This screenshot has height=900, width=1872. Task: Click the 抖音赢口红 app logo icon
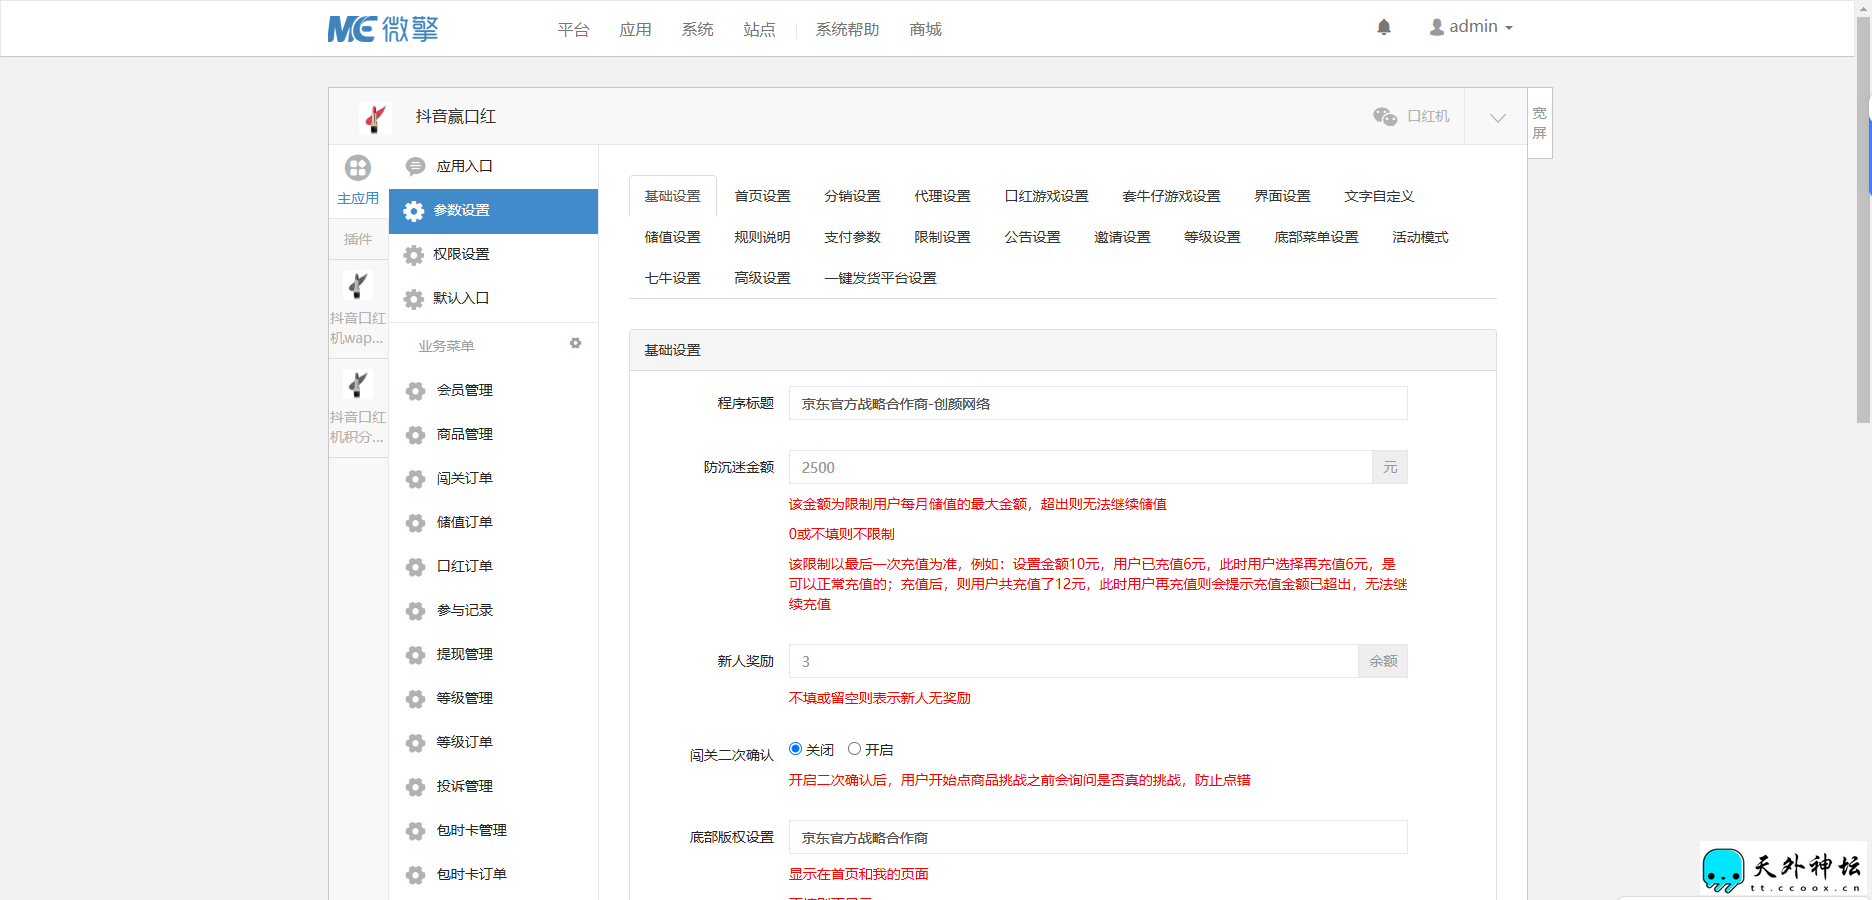point(374,118)
